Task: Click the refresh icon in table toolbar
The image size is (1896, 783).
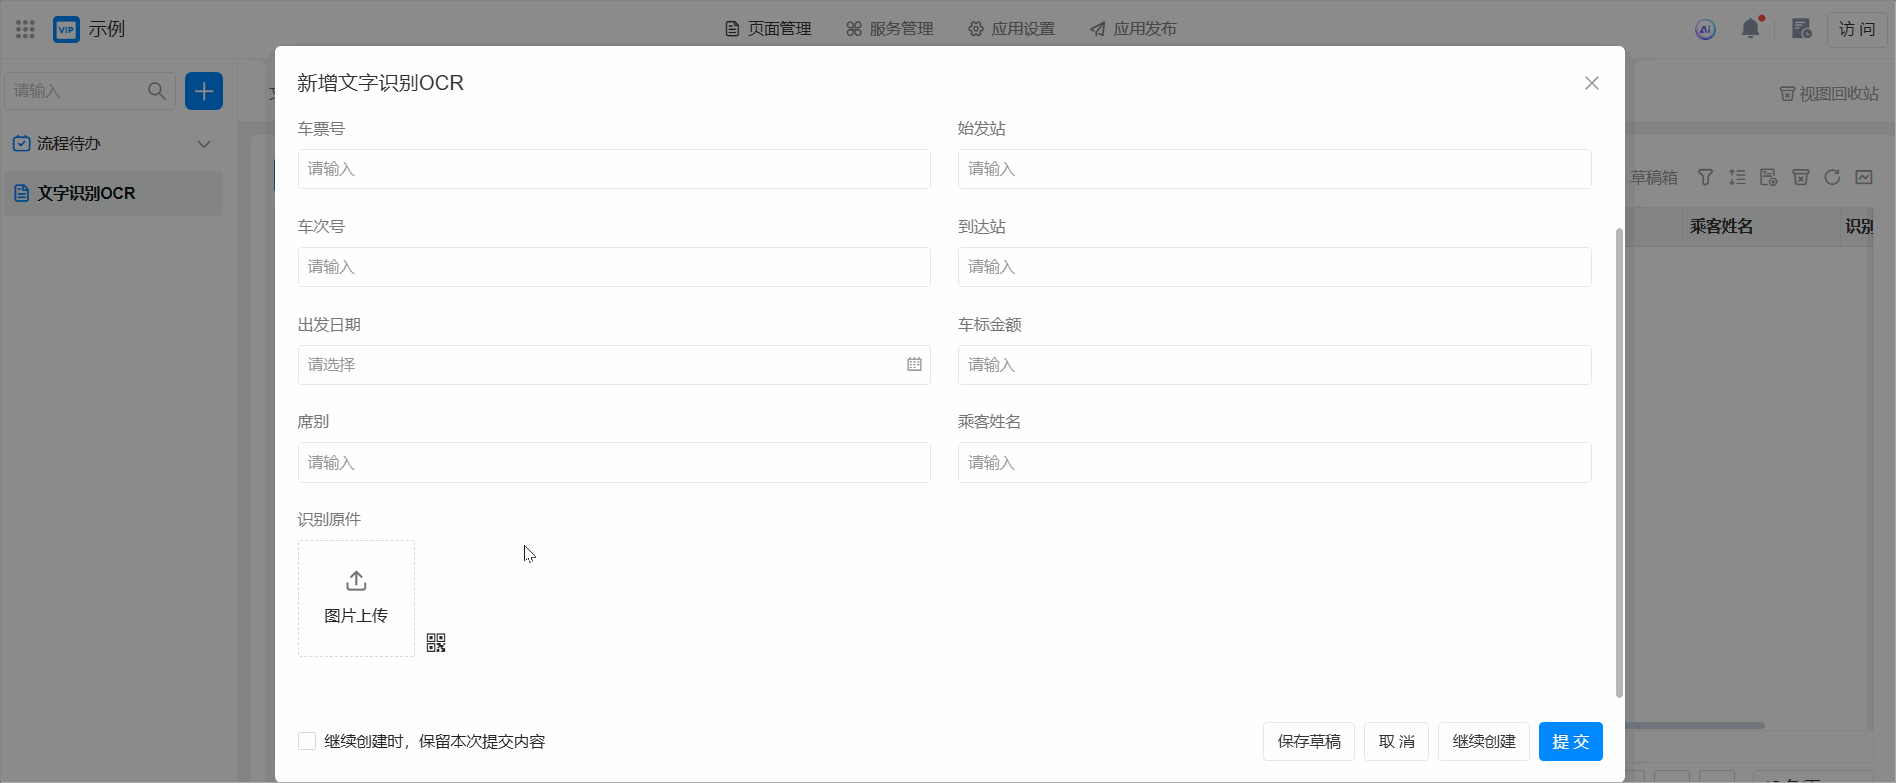Action: click(1832, 177)
